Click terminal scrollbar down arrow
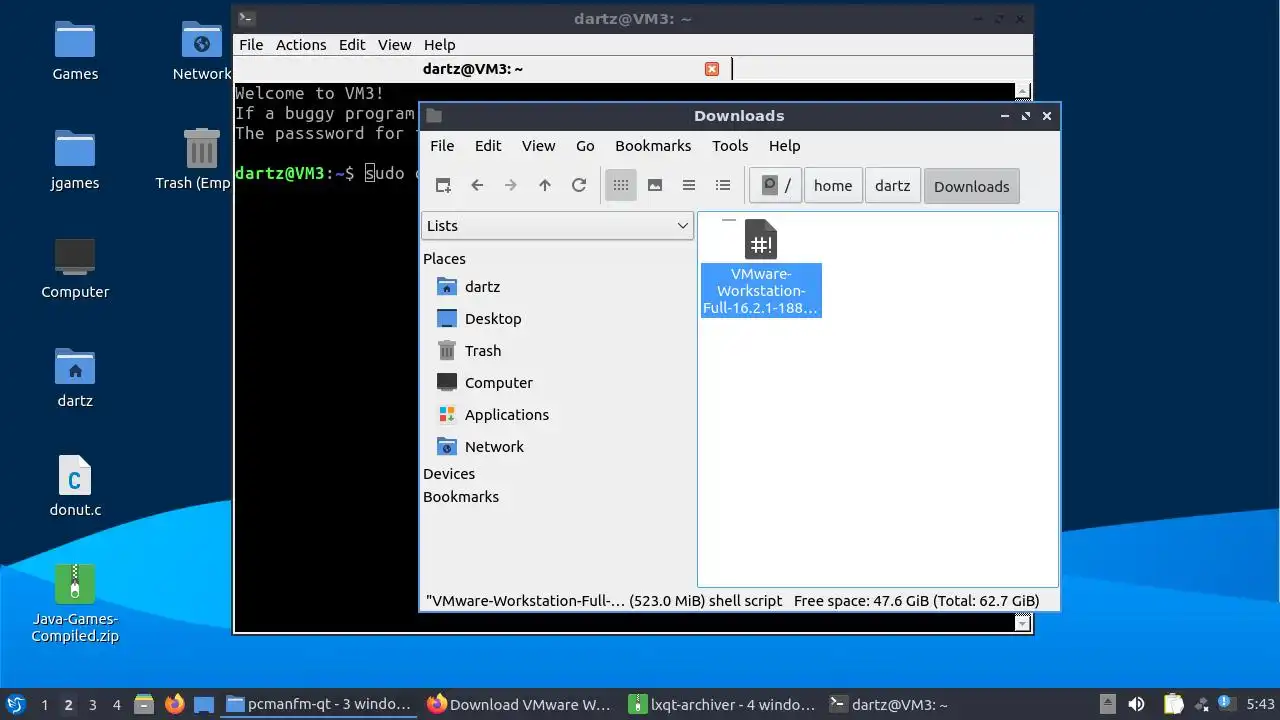 (x=1022, y=622)
